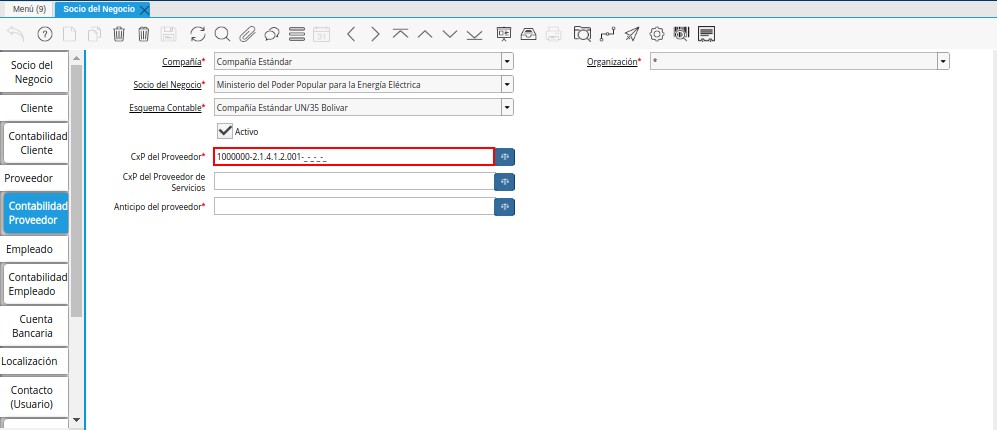Click the CxP del Proveedor account field
Viewport: 997px width, 430px height.
point(354,156)
